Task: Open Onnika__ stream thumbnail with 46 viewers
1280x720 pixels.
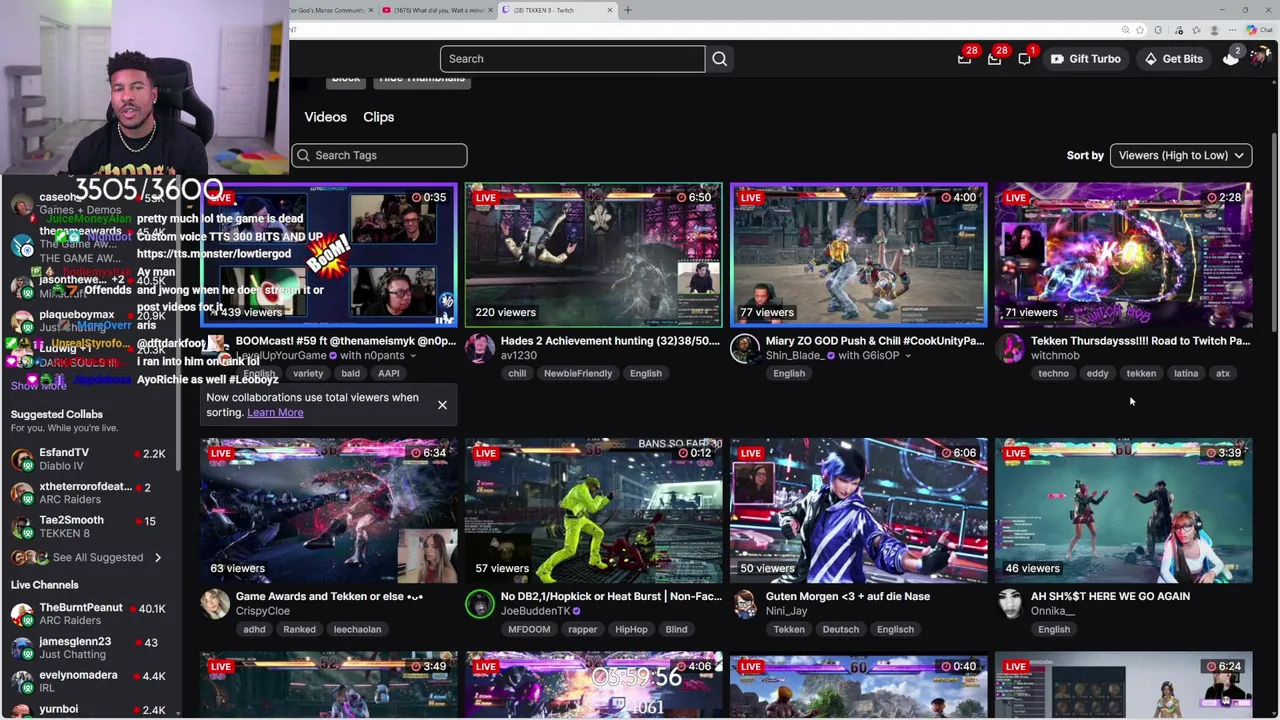Action: click(1123, 511)
